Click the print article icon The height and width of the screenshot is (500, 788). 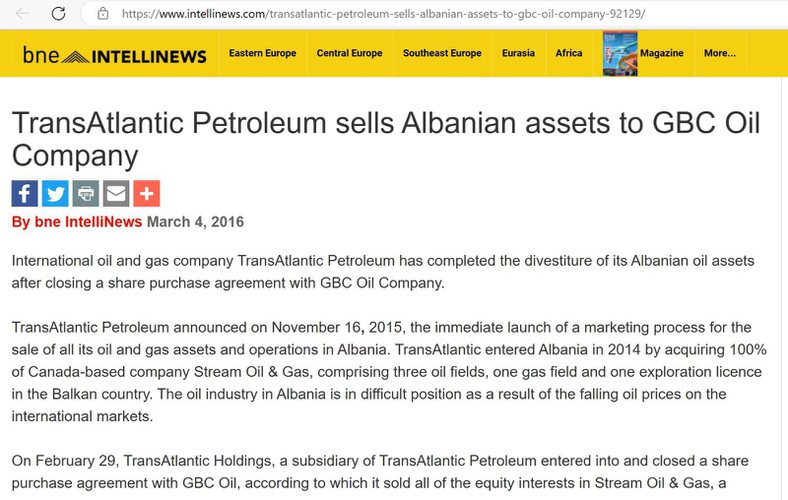(86, 193)
